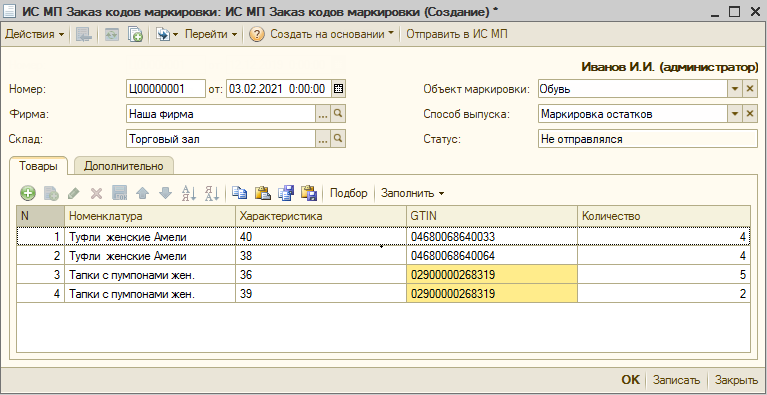Click Туфли женские Амели in row 1
This screenshot has height=395, width=767.
pos(150,237)
